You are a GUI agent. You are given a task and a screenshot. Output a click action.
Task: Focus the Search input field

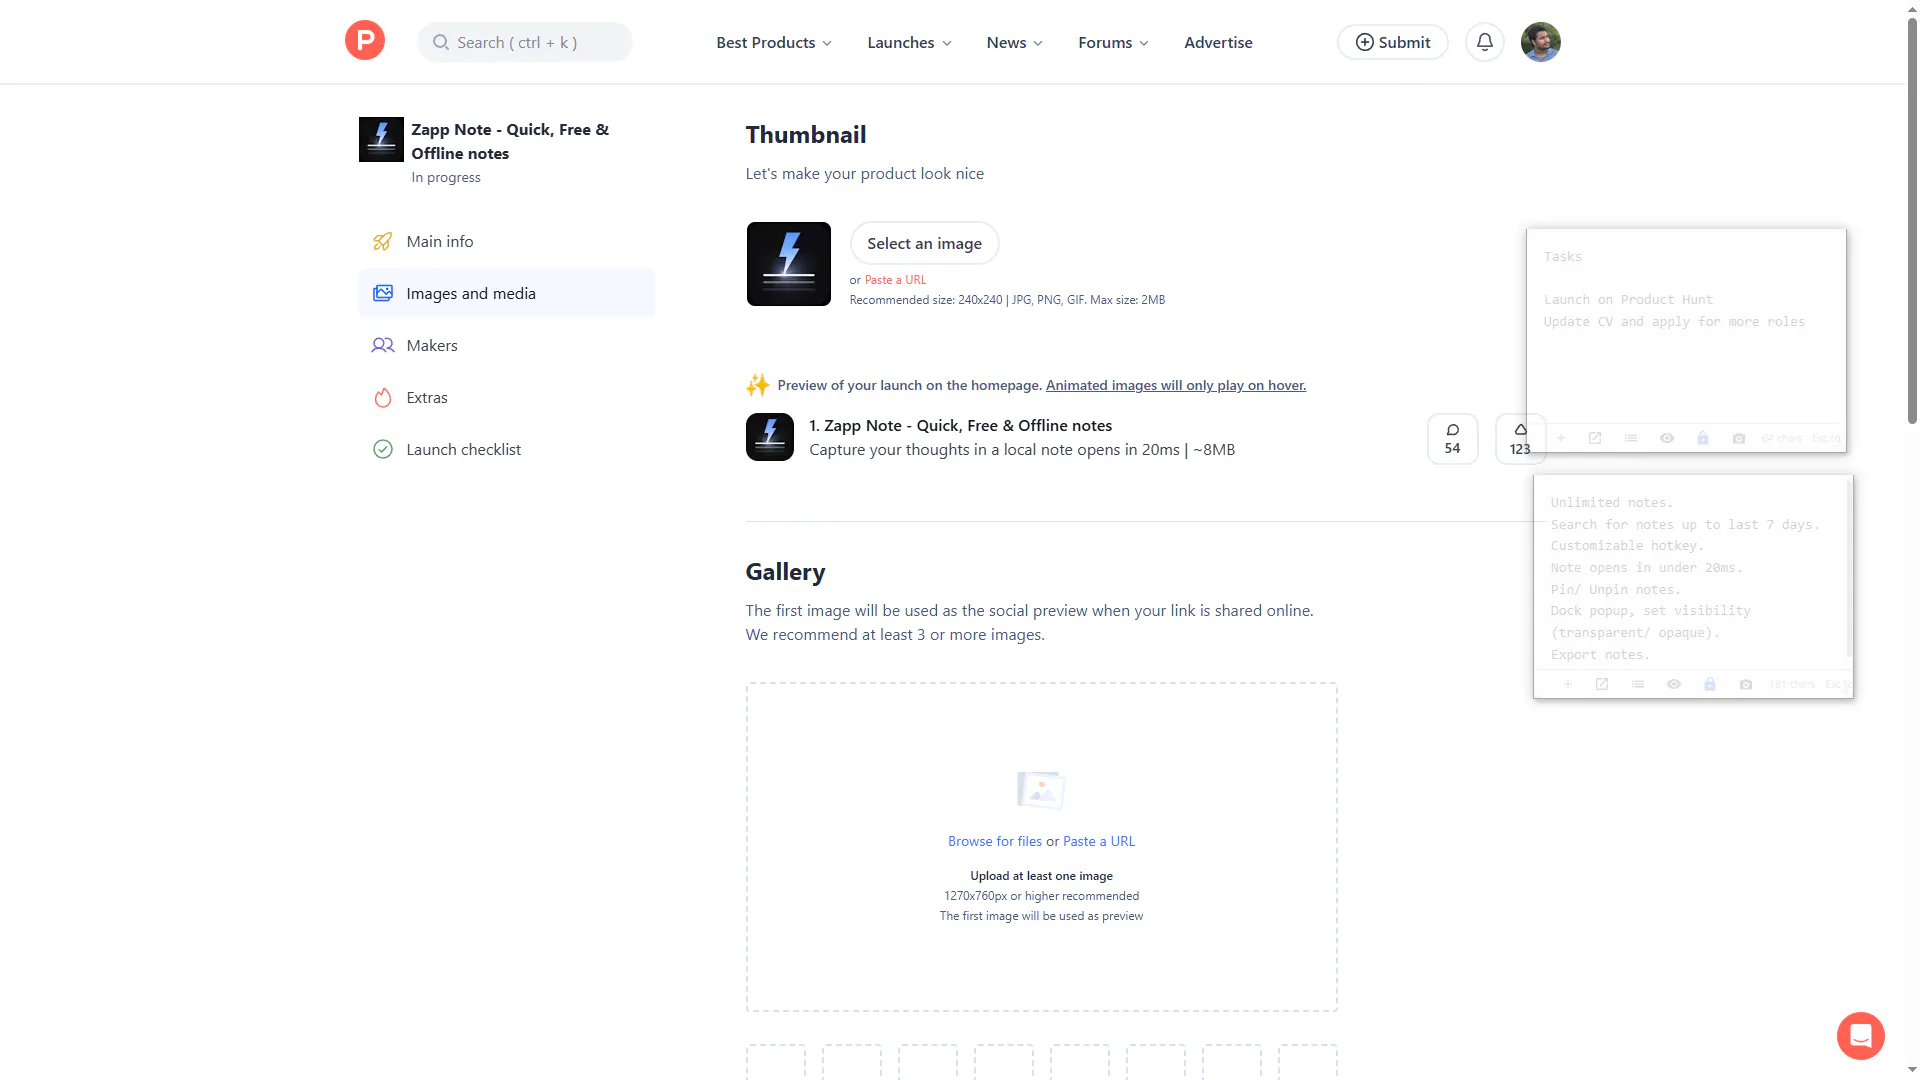coord(525,42)
